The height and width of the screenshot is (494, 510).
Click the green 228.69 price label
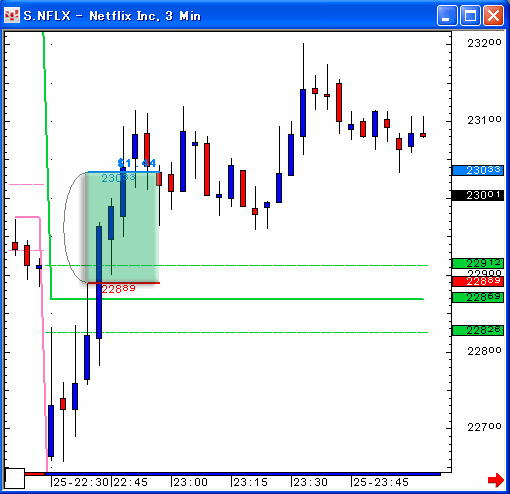tap(478, 297)
